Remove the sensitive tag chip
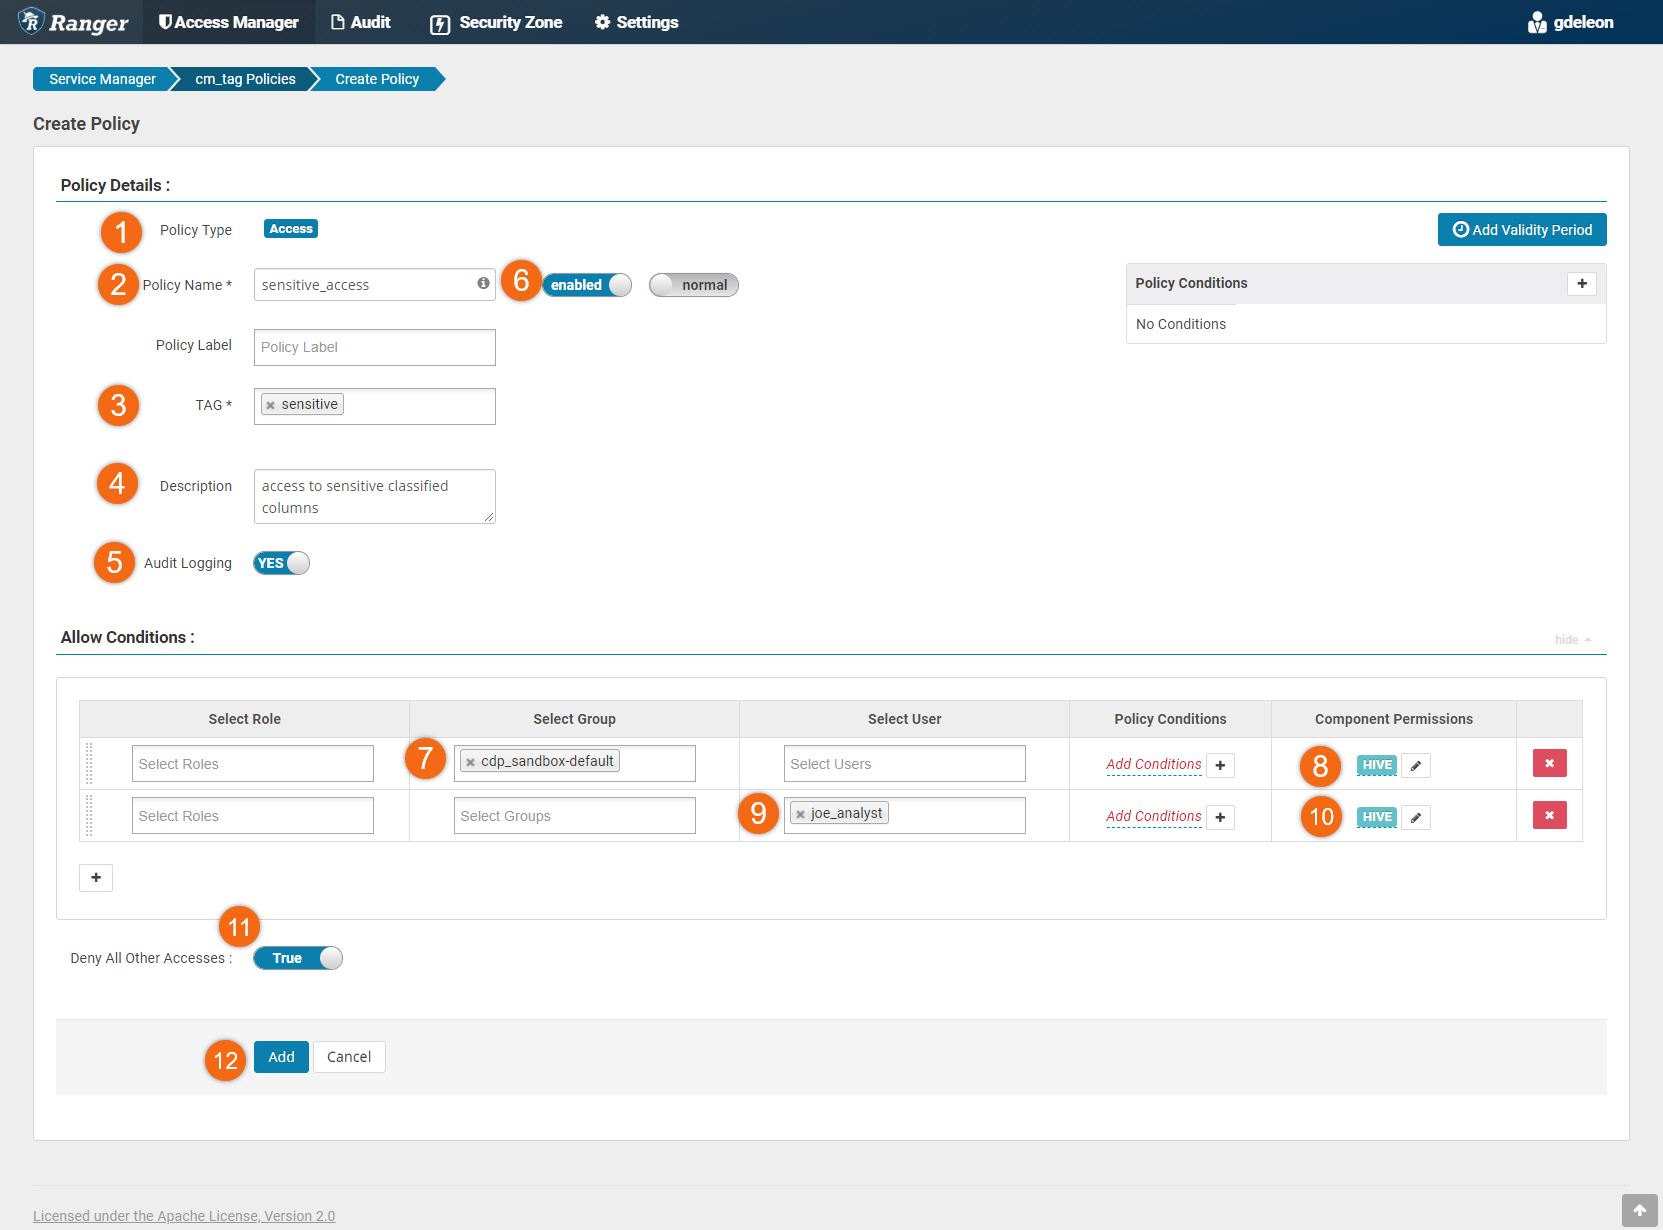 [271, 405]
